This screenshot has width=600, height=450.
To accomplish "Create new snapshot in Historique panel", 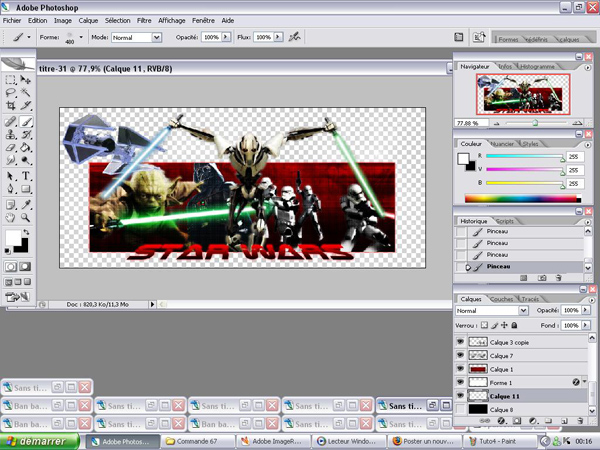I will 542,278.
